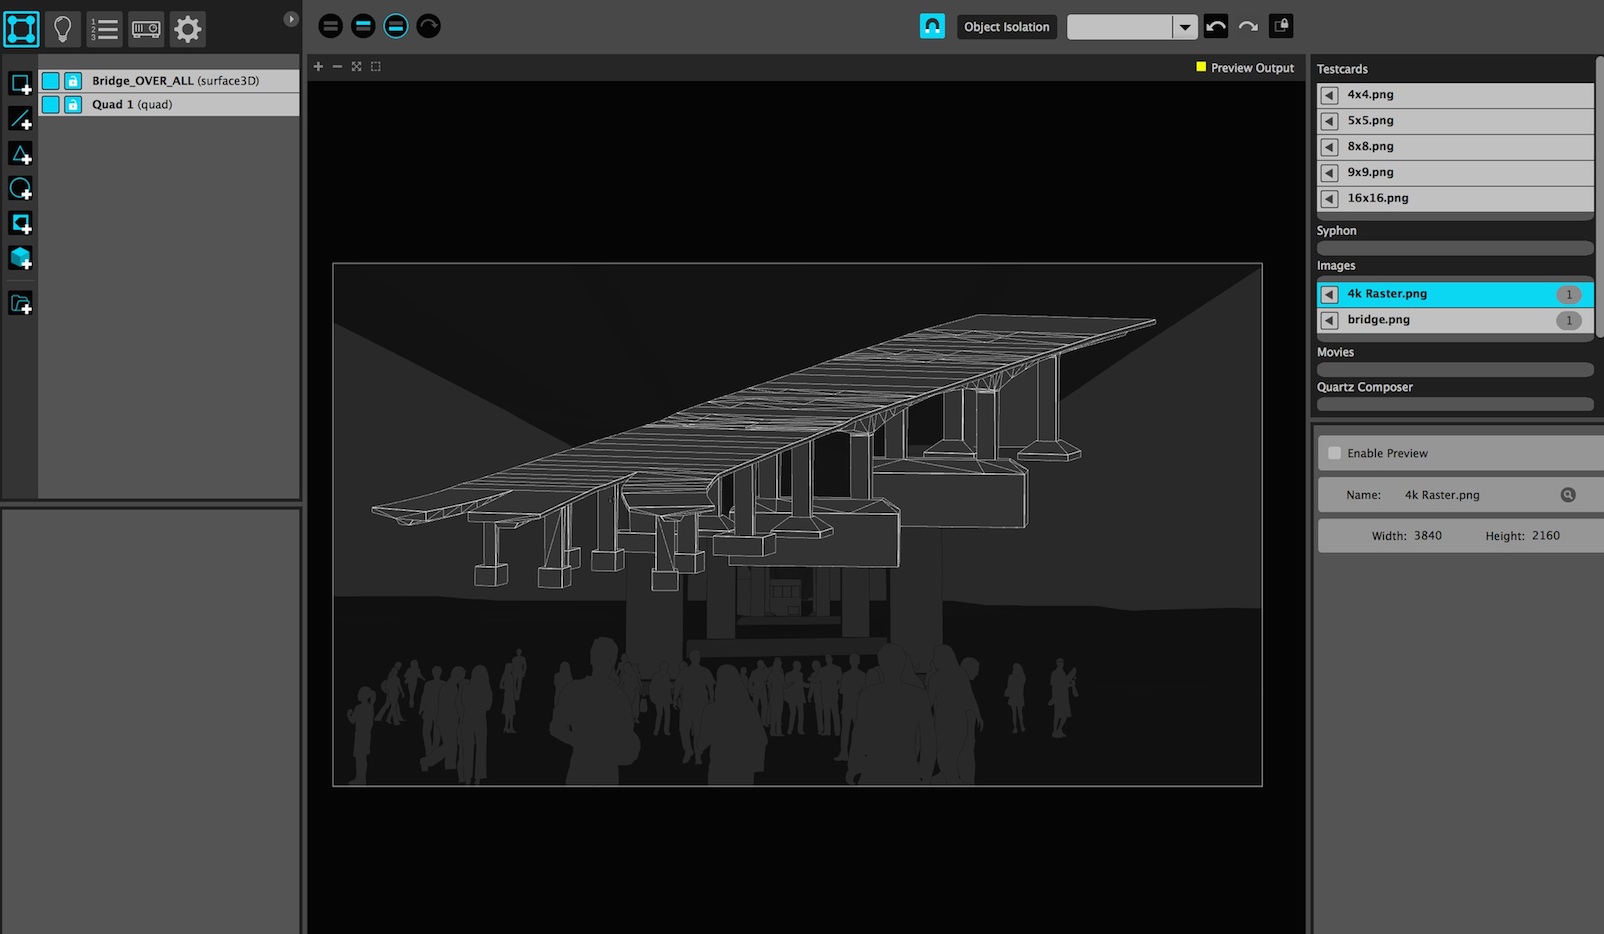Select the add 3D cube surface tool
This screenshot has width=1604, height=934.
coord(20,258)
